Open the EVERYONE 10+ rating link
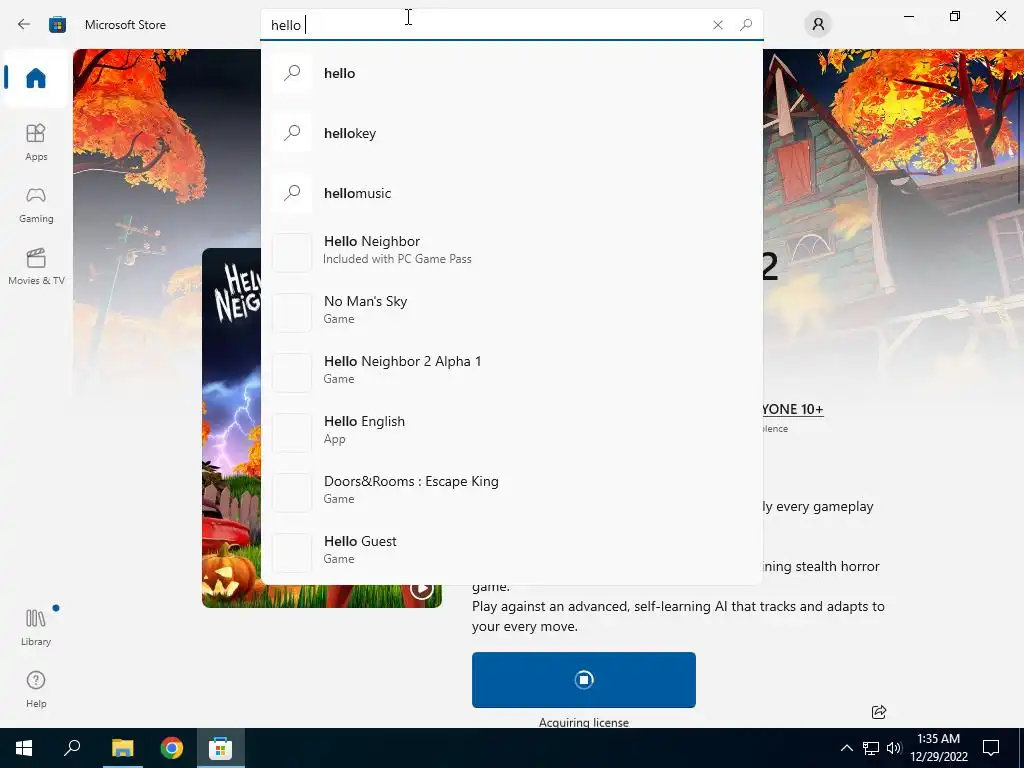 tap(792, 409)
